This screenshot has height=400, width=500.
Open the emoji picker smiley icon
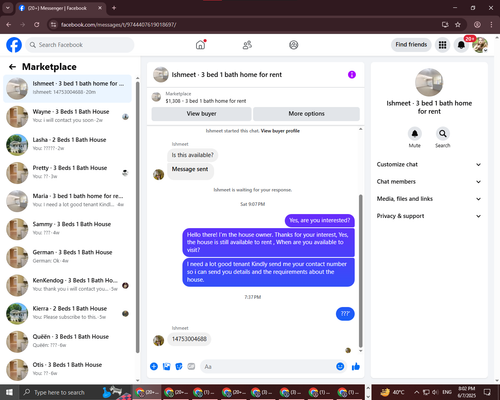click(x=340, y=366)
